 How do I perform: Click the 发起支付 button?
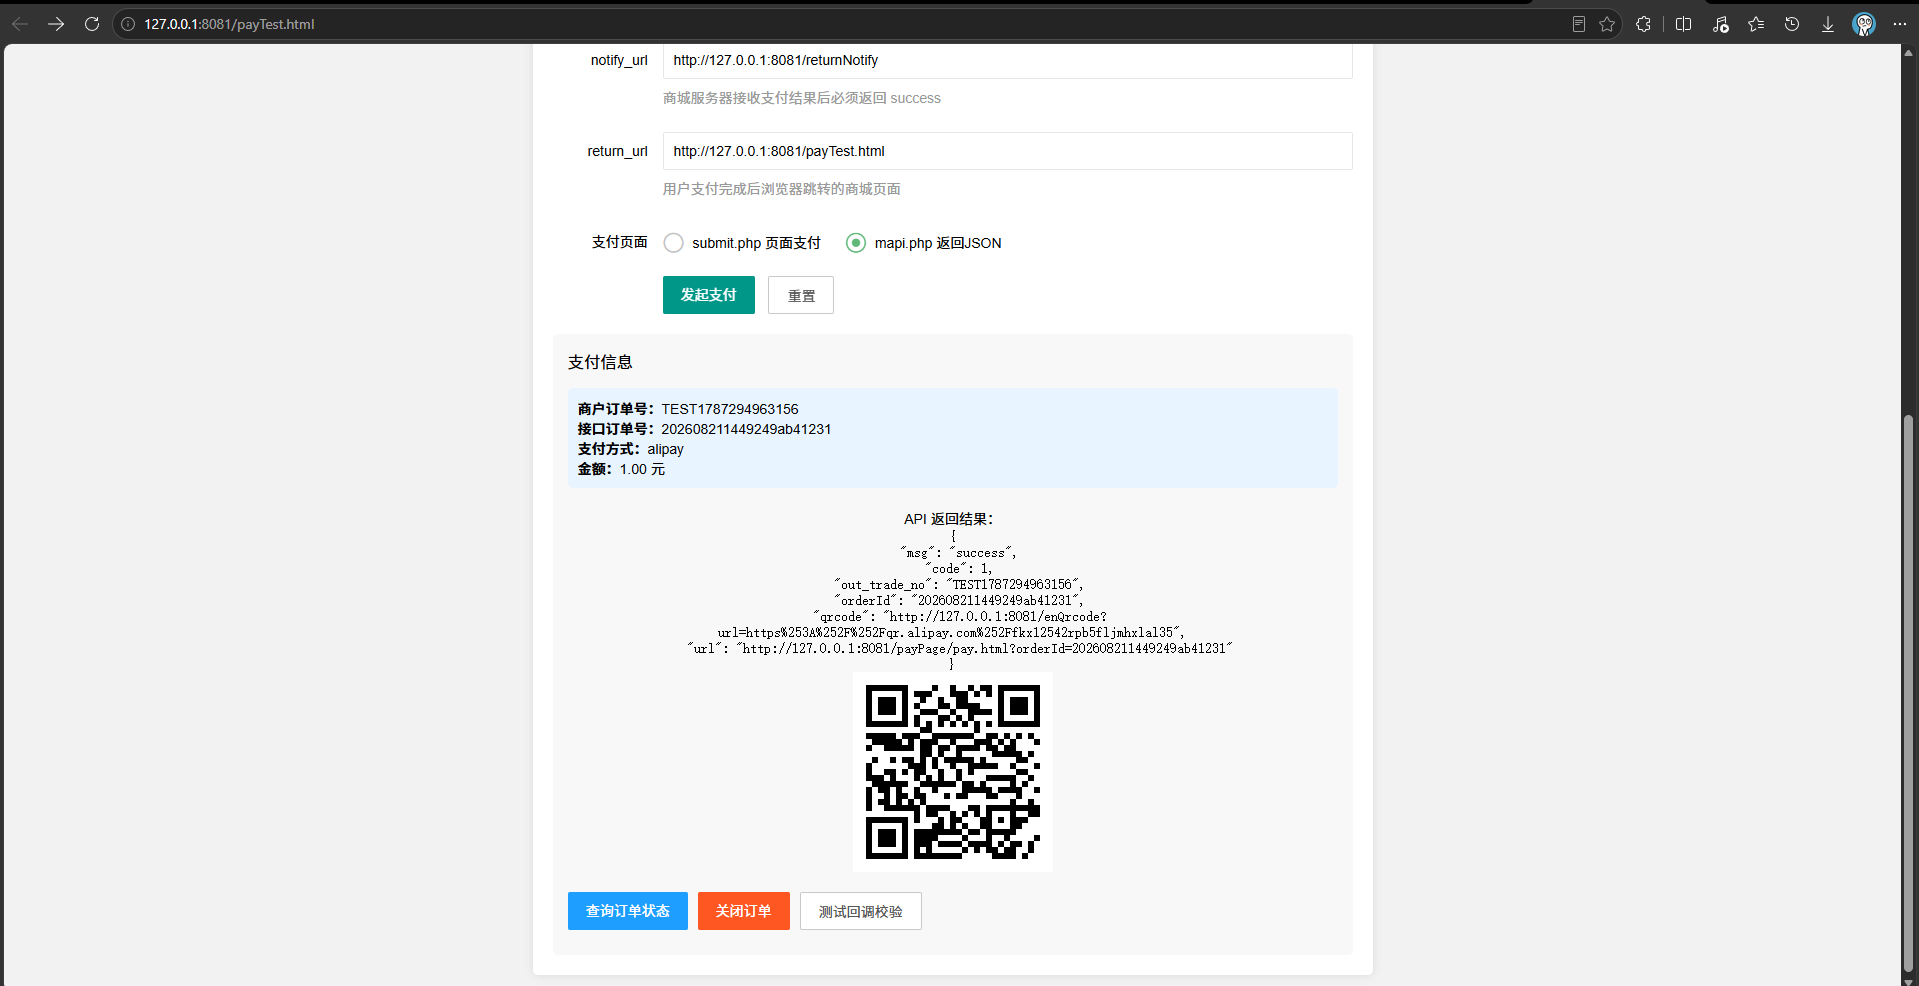pyautogui.click(x=709, y=295)
